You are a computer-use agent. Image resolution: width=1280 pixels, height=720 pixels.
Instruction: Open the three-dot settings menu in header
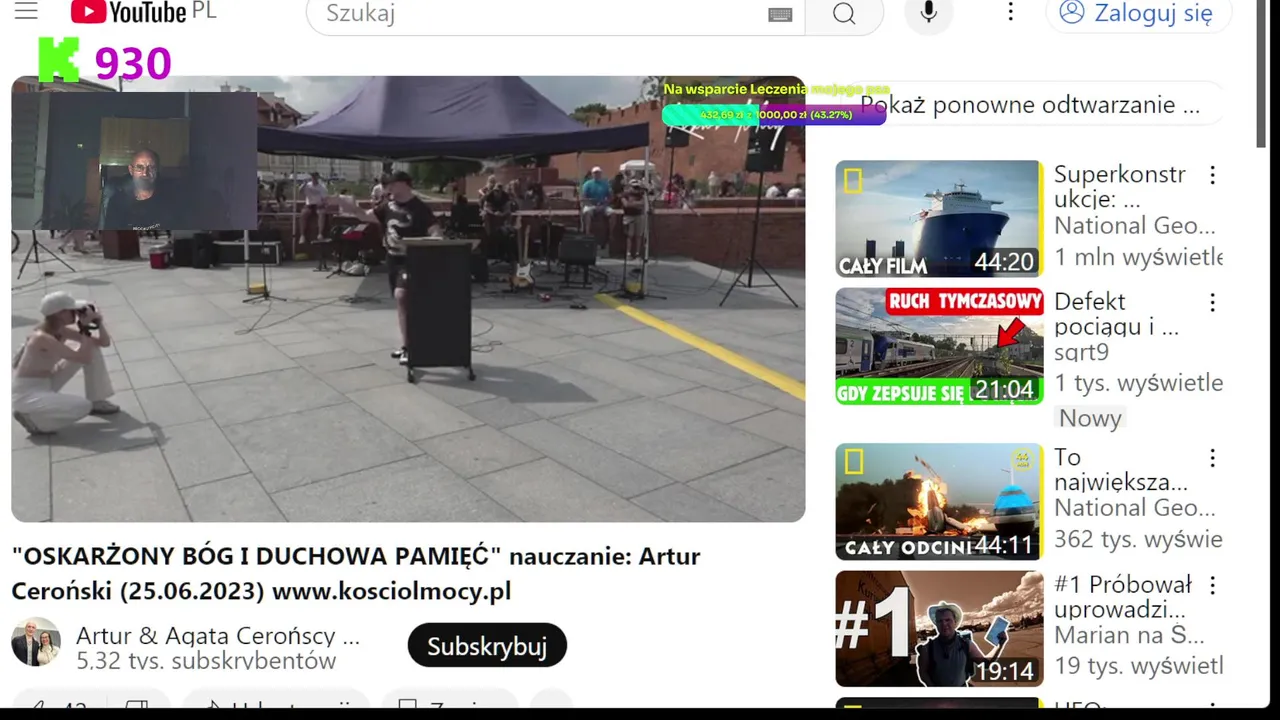1010,12
